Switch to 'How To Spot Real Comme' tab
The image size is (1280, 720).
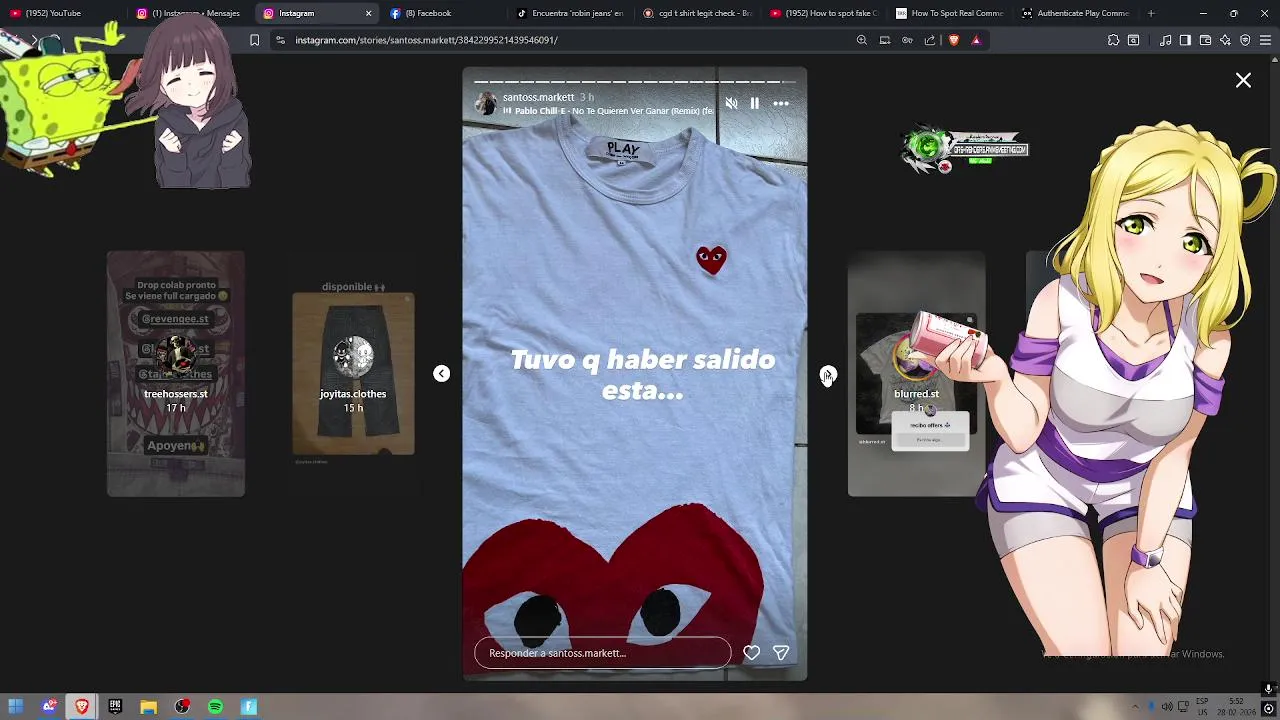950,13
